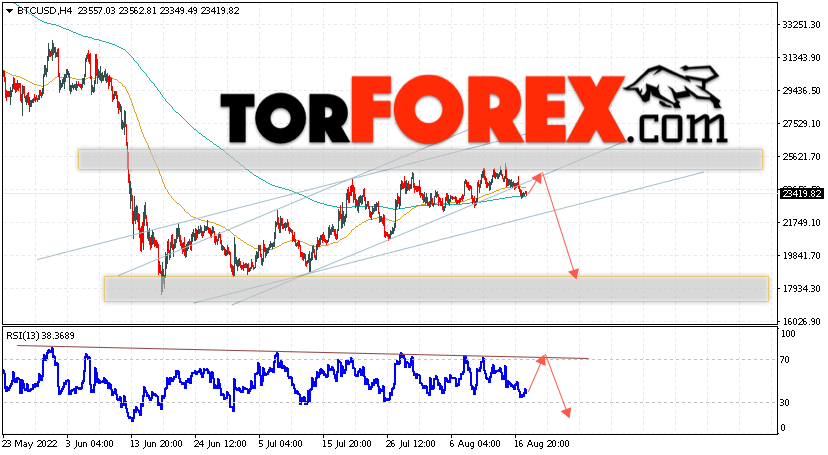Select the 31343.90 price axis label
828x455 pixels.
[802, 58]
